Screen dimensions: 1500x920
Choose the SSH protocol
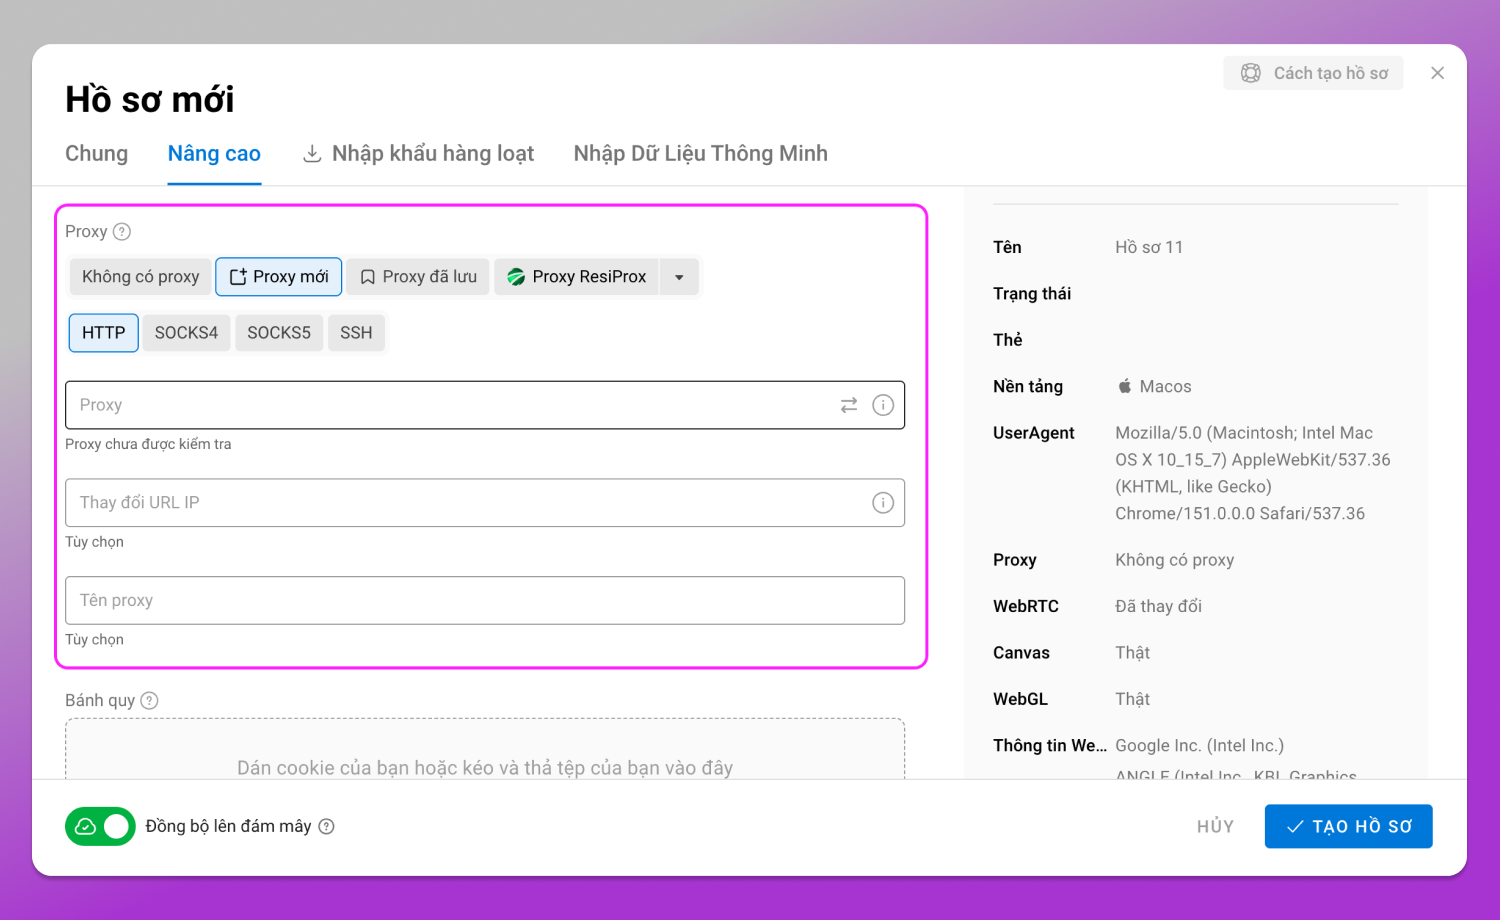click(356, 333)
